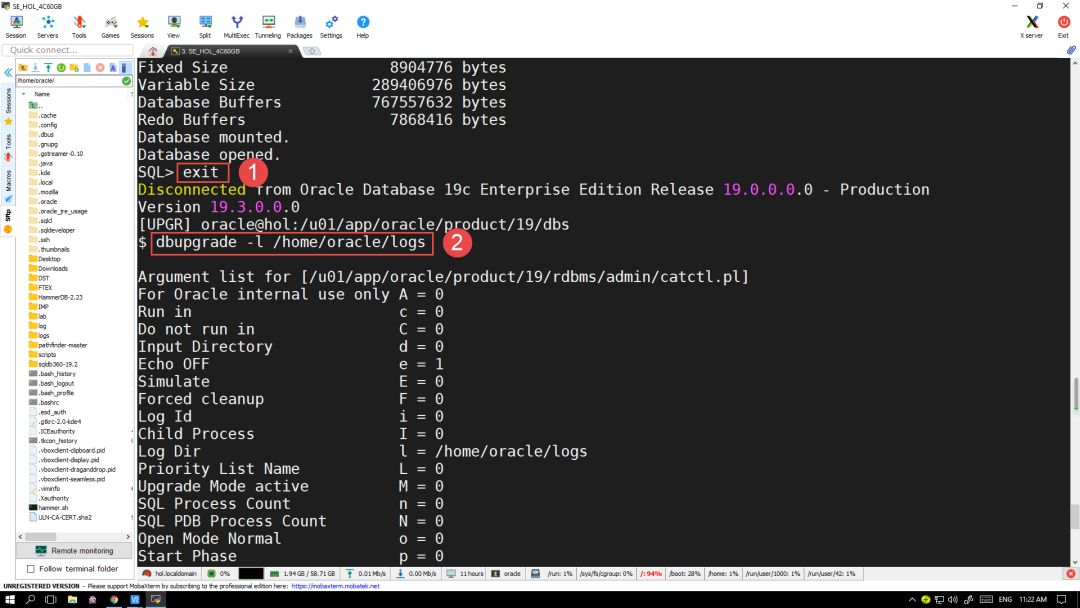Open the Settings toolbar button
1080x608 pixels.
[x=331, y=27]
